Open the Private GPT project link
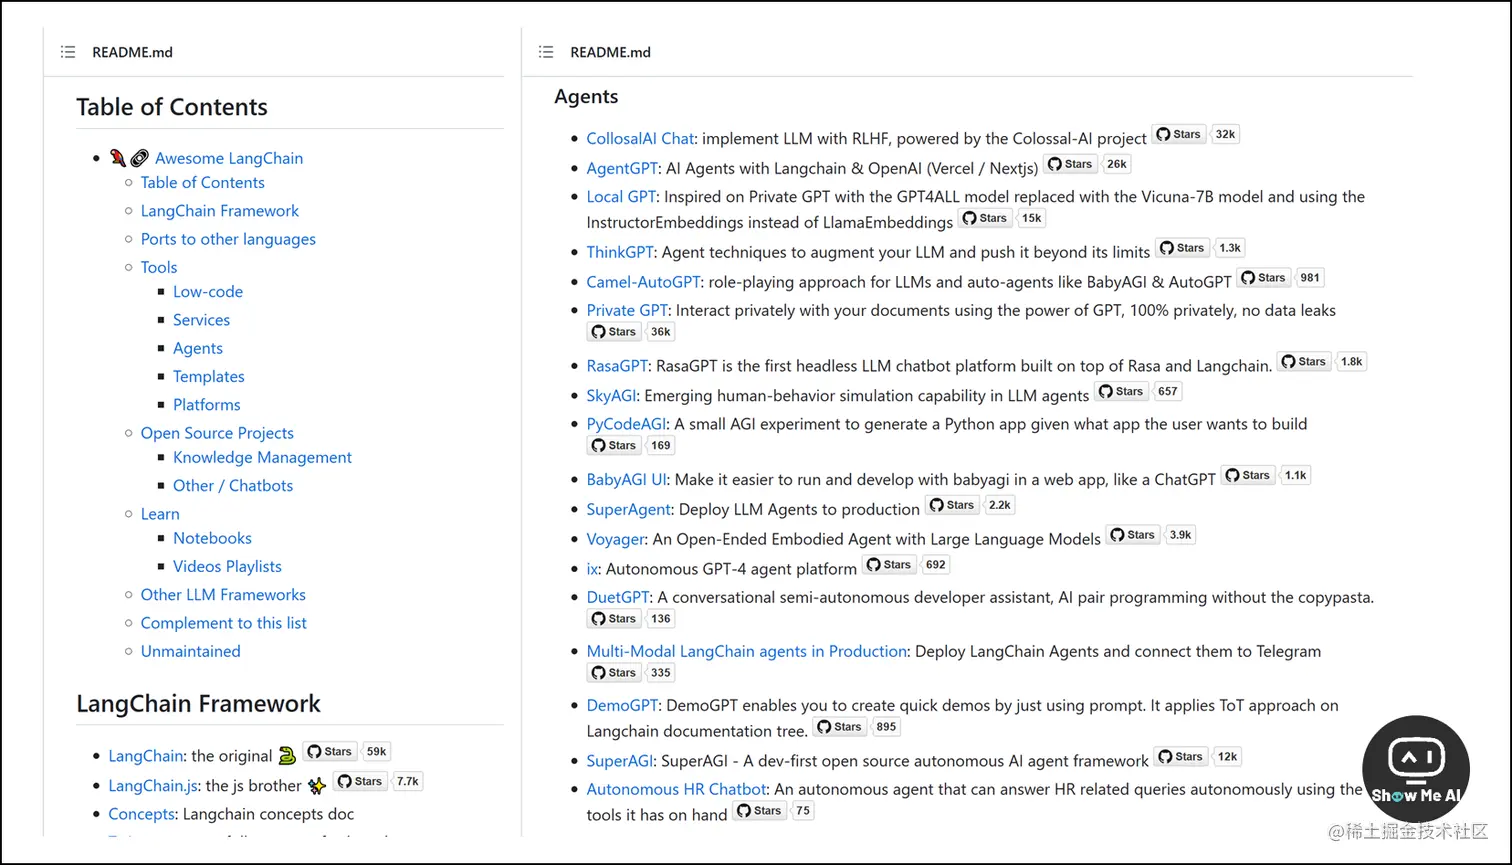 (x=627, y=310)
